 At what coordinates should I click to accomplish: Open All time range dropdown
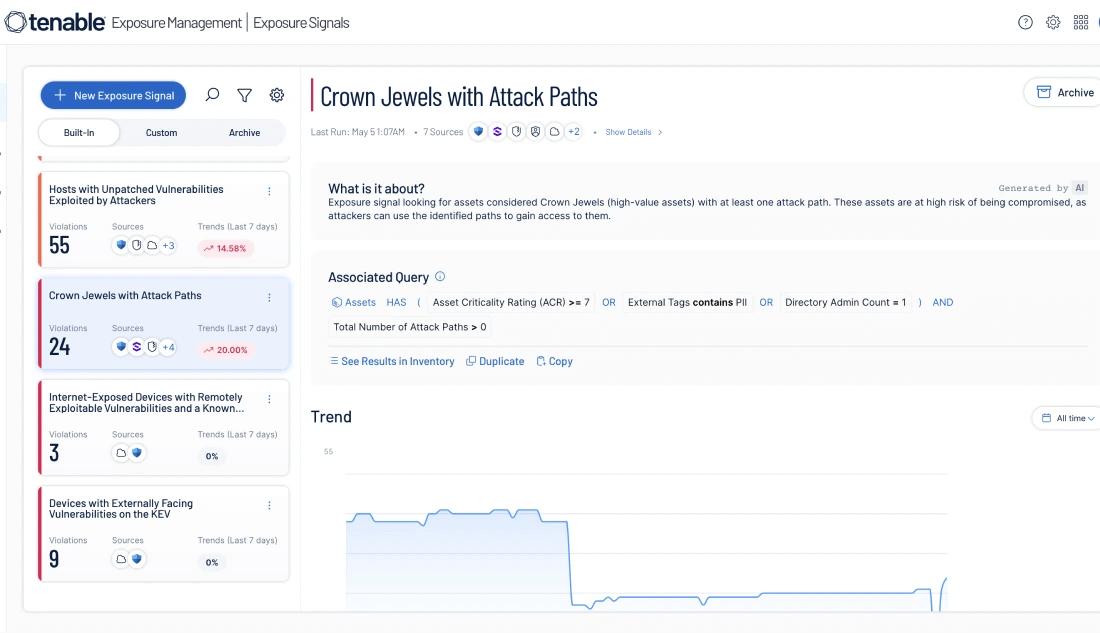coord(1067,418)
